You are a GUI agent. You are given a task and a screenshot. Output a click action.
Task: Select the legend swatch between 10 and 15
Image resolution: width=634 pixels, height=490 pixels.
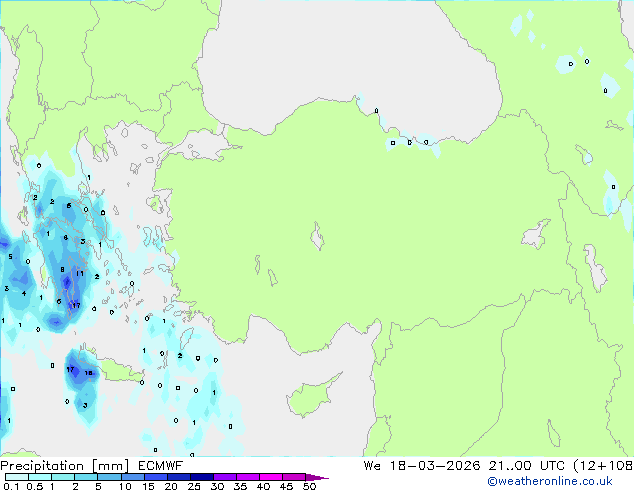[x=133, y=477]
